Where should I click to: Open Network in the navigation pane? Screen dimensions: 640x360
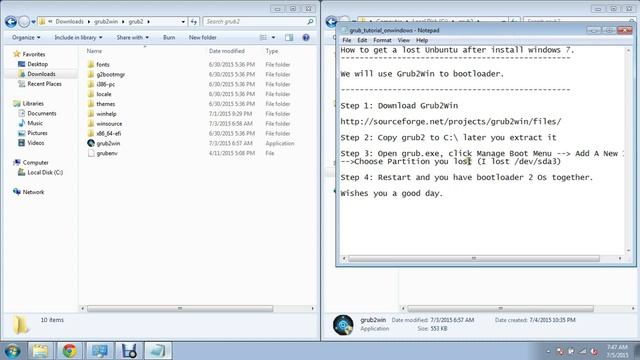point(33,192)
